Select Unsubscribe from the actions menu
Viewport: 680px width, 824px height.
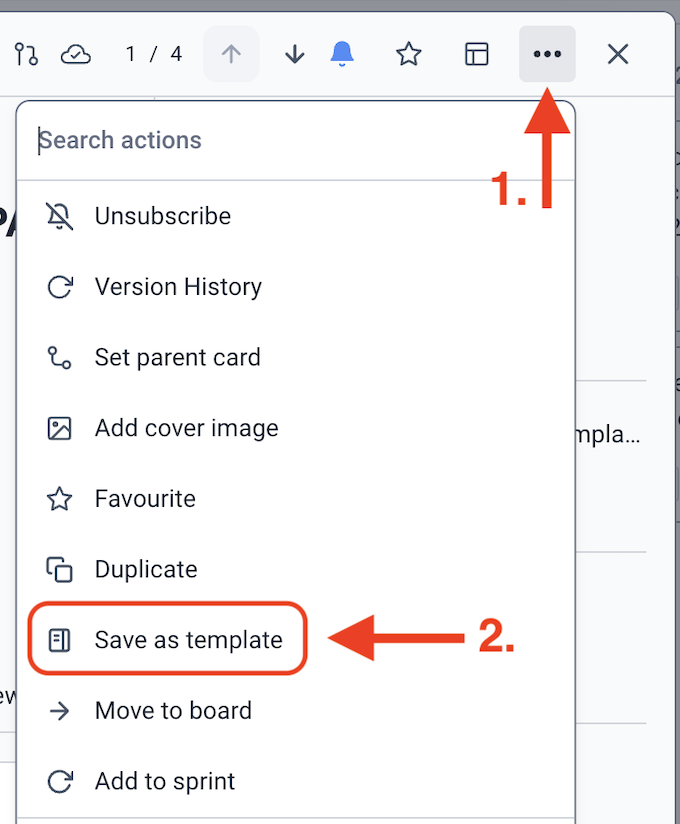(162, 216)
